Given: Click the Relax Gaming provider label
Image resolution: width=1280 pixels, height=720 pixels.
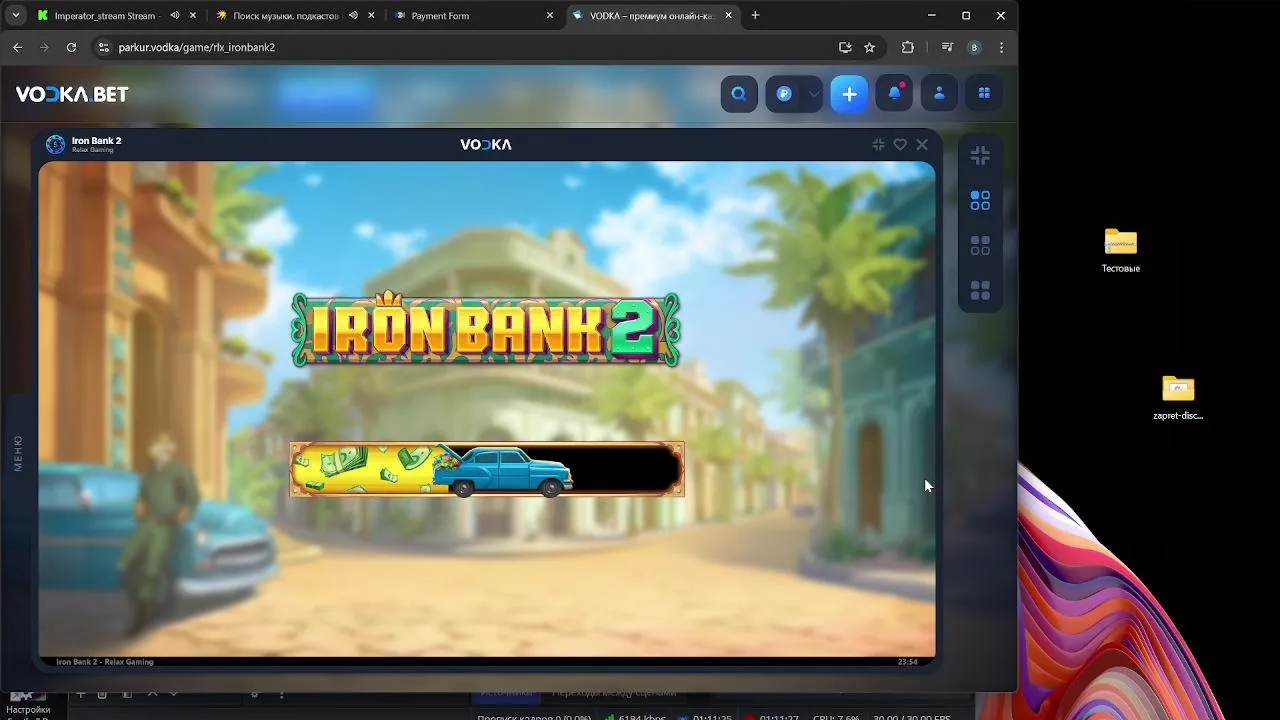Looking at the screenshot, I should (93, 150).
